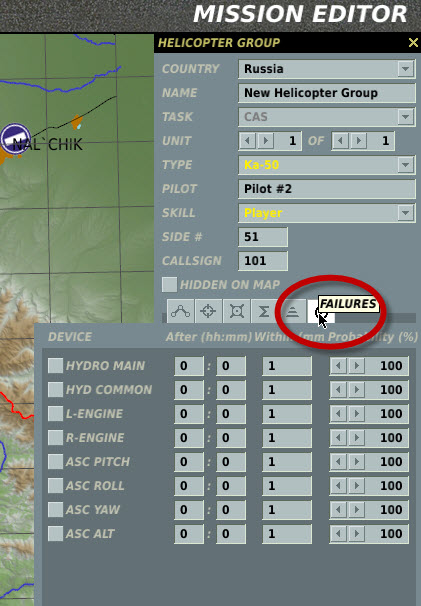Decrease OF unit count with left arrow
Image resolution: width=421 pixels, height=606 pixels.
tap(340, 141)
